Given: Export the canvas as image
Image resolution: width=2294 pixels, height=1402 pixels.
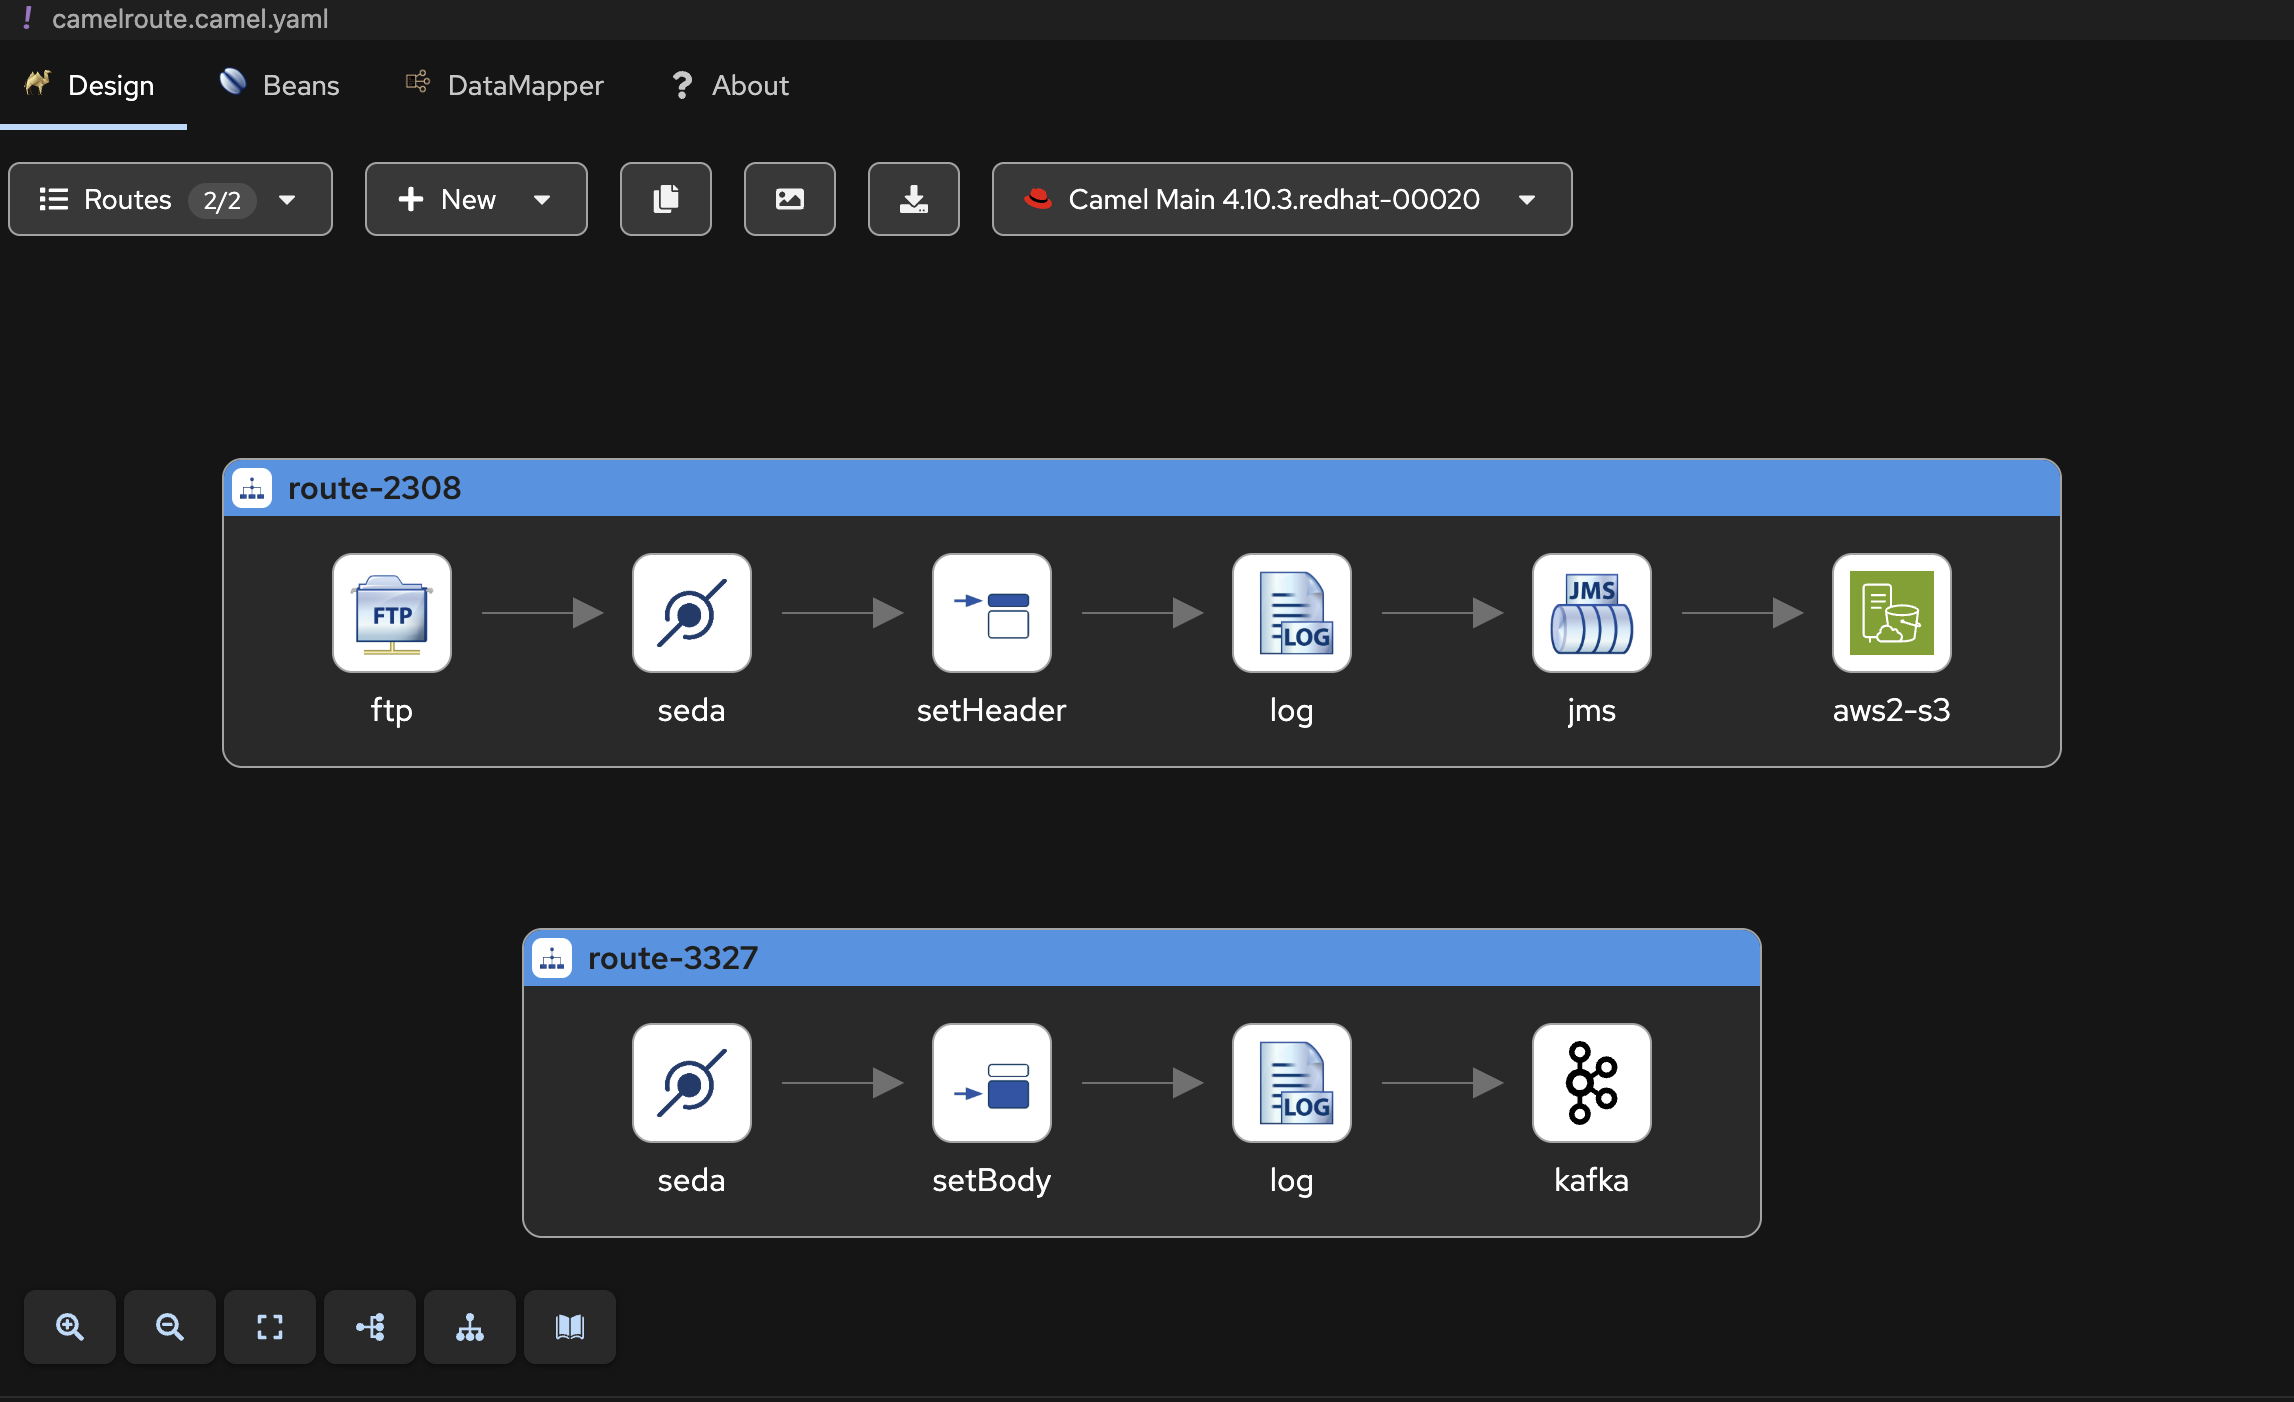Looking at the screenshot, I should tap(790, 199).
